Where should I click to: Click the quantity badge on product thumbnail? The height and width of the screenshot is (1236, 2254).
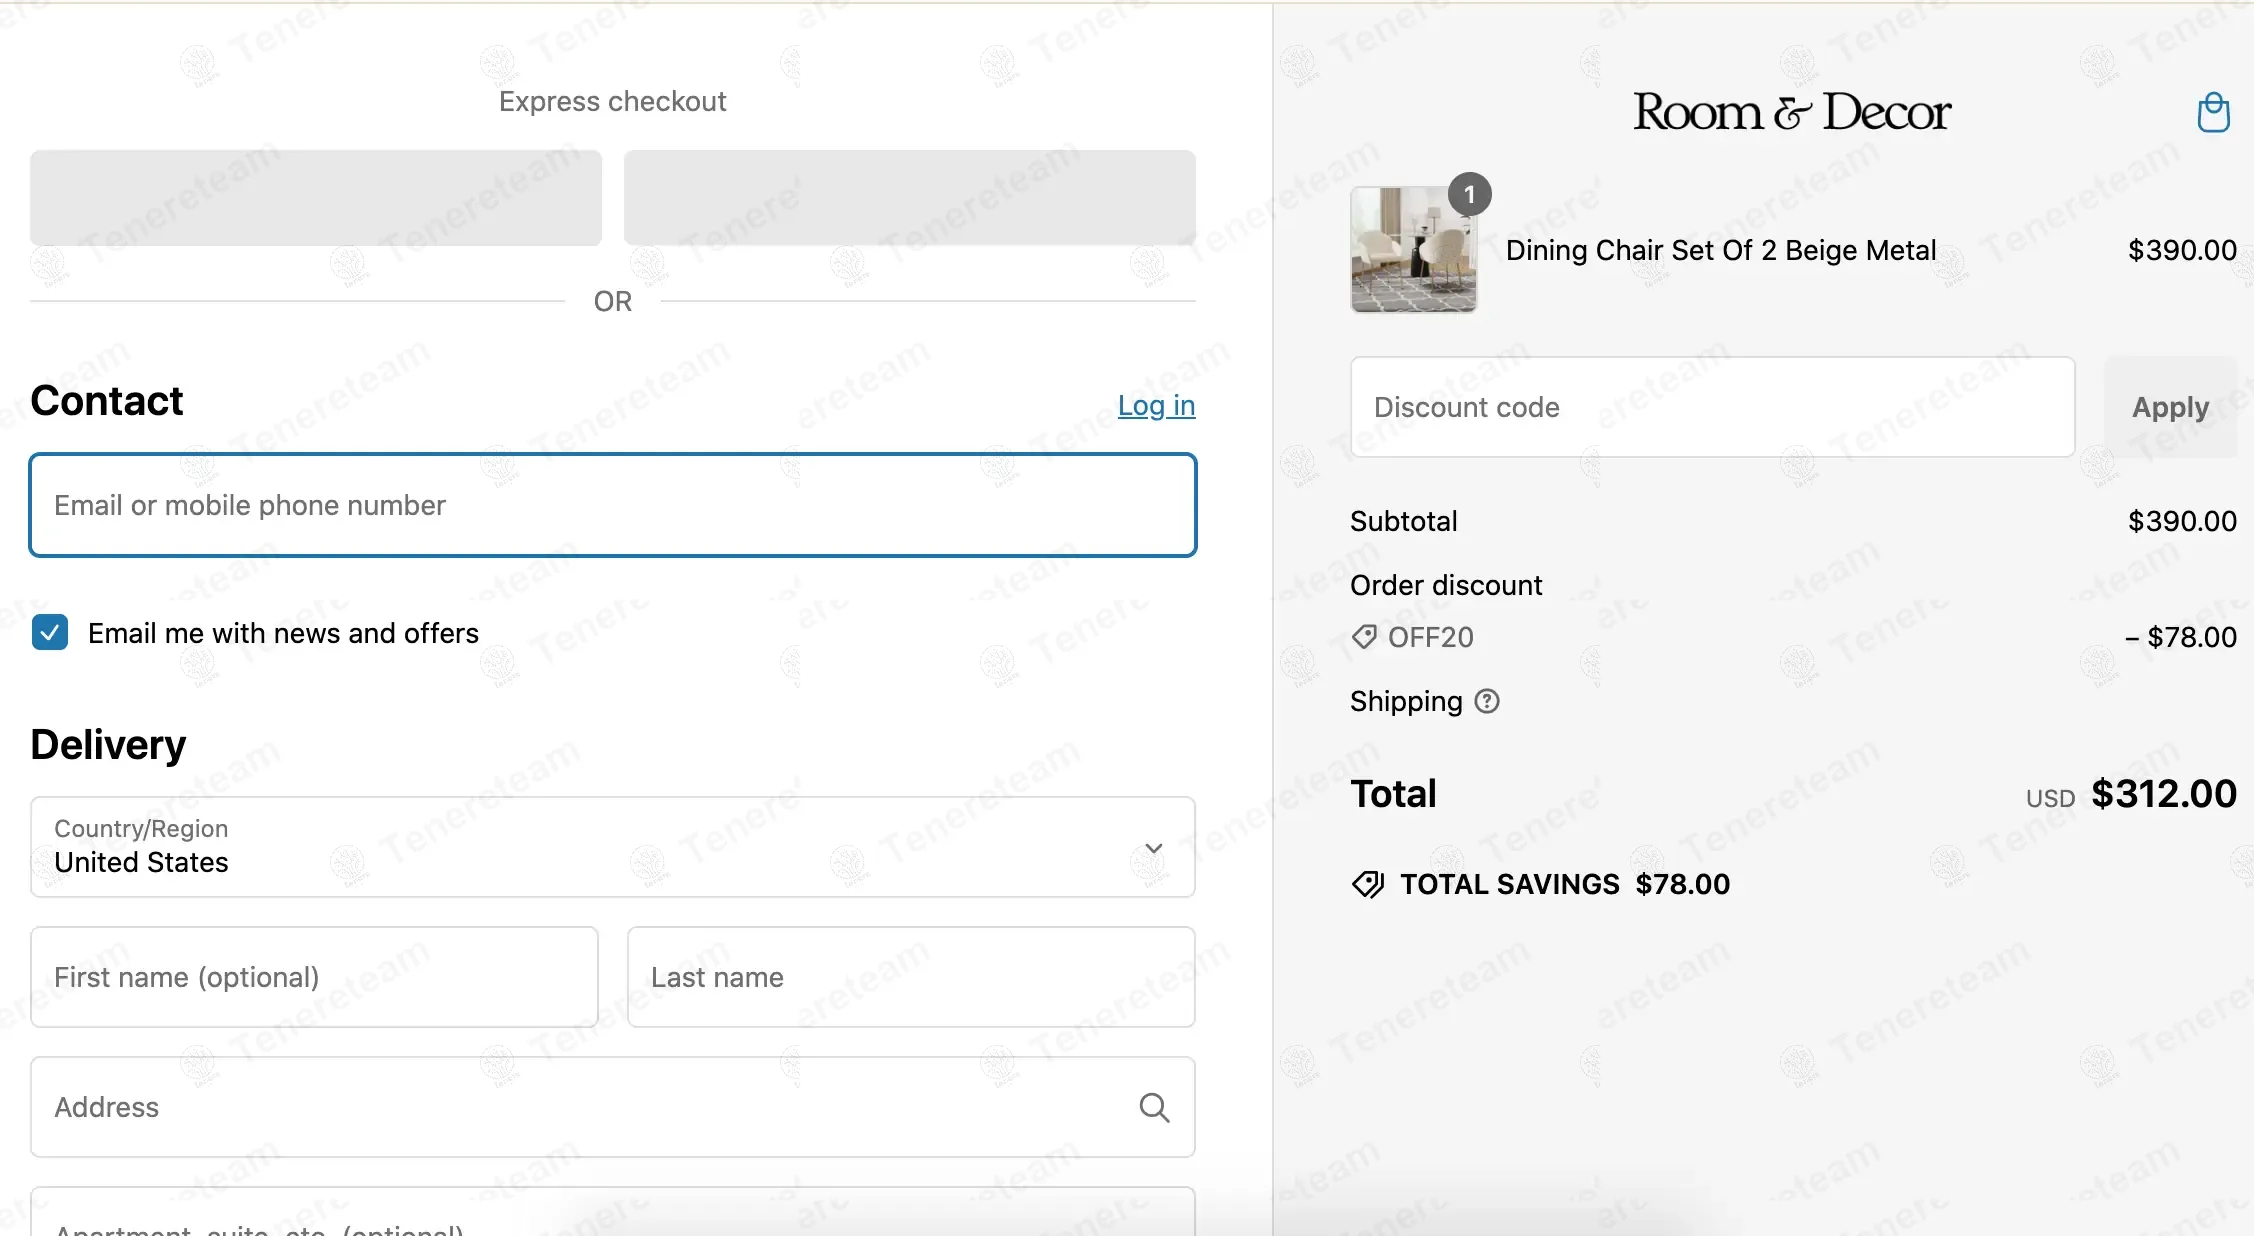click(1469, 194)
